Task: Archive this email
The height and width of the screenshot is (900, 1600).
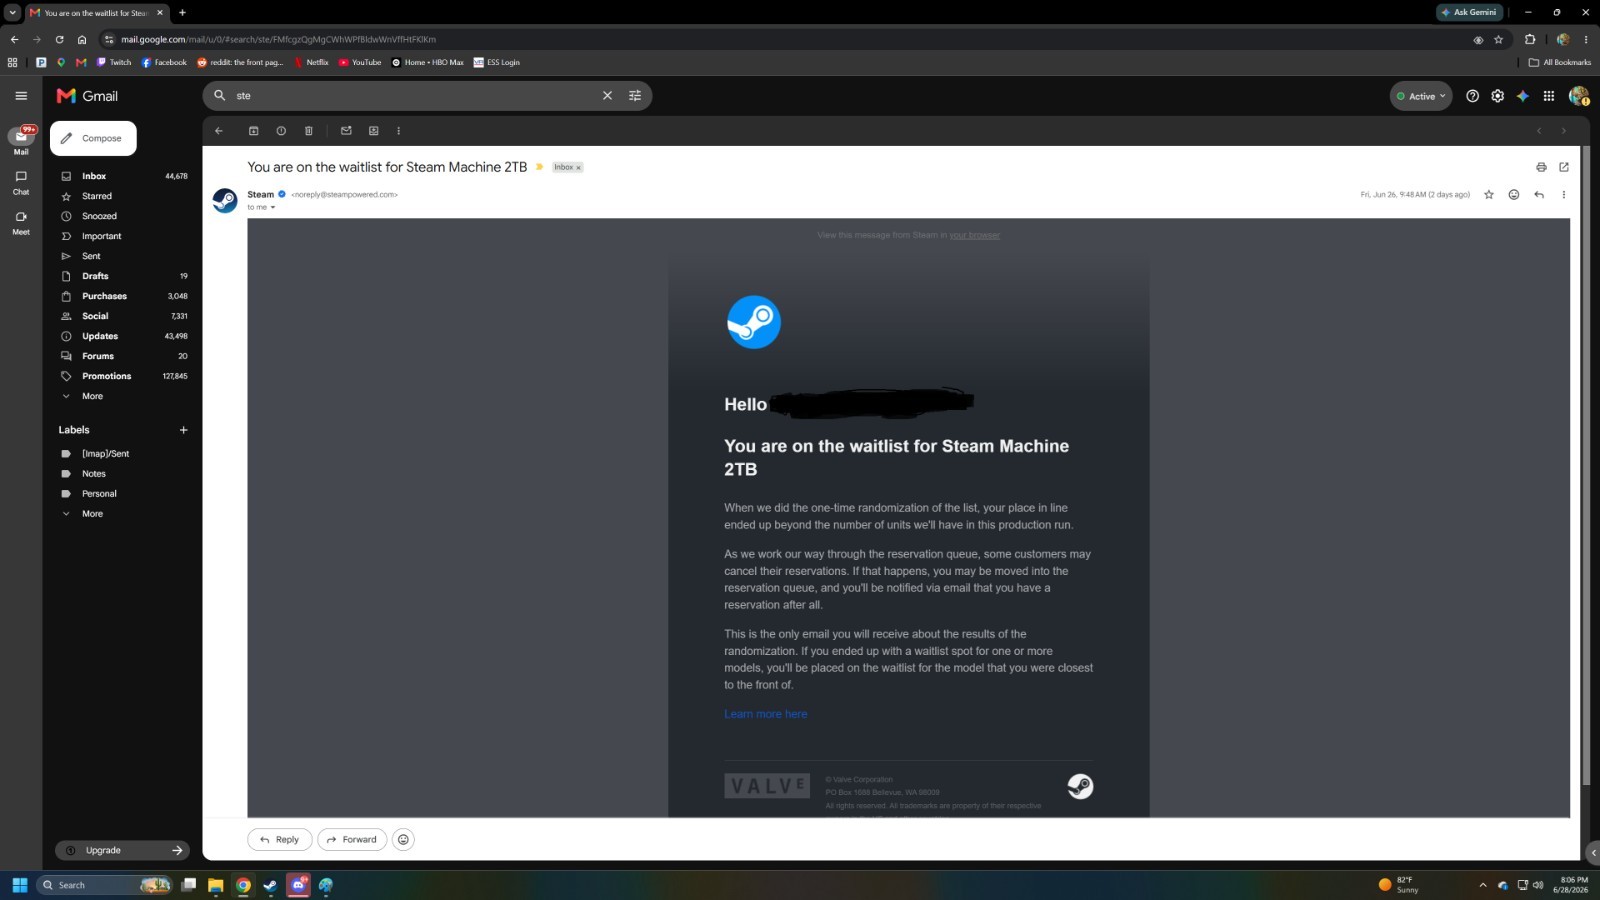Action: click(254, 131)
